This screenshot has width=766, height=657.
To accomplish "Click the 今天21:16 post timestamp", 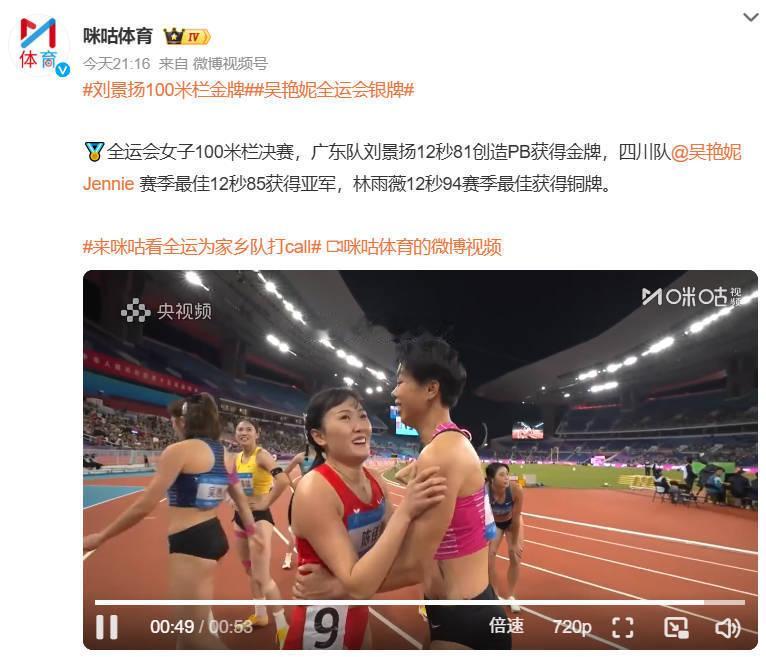I will [116, 64].
